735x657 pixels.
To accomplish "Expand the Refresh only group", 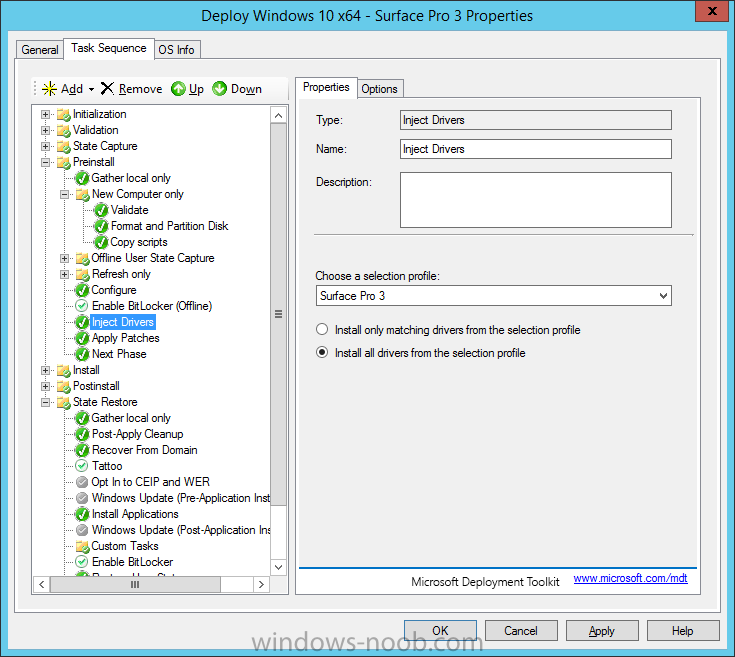I will pos(64,274).
